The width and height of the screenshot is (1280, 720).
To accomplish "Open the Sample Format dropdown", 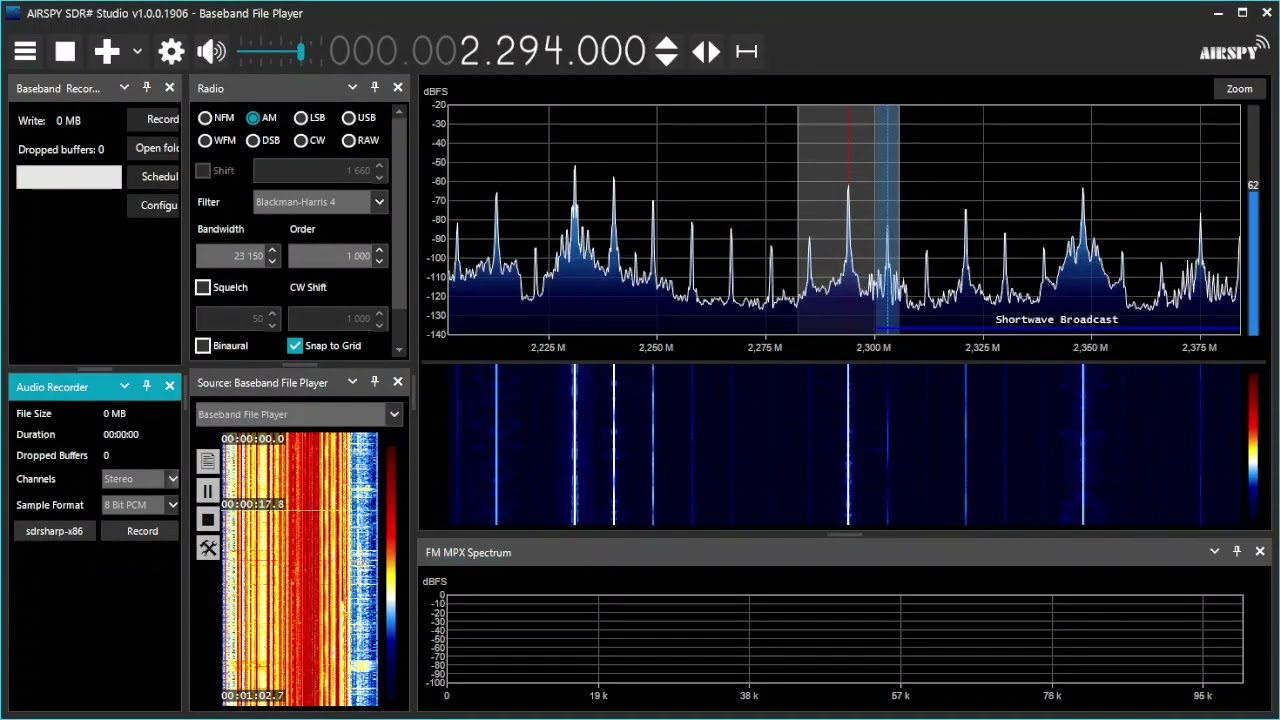I will pyautogui.click(x=140, y=505).
